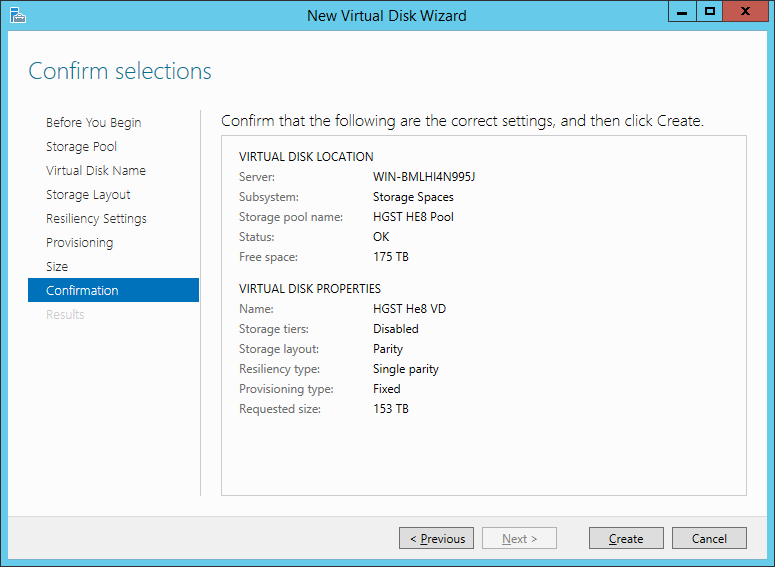Open the Size step
The height and width of the screenshot is (567, 775).
[x=57, y=266]
